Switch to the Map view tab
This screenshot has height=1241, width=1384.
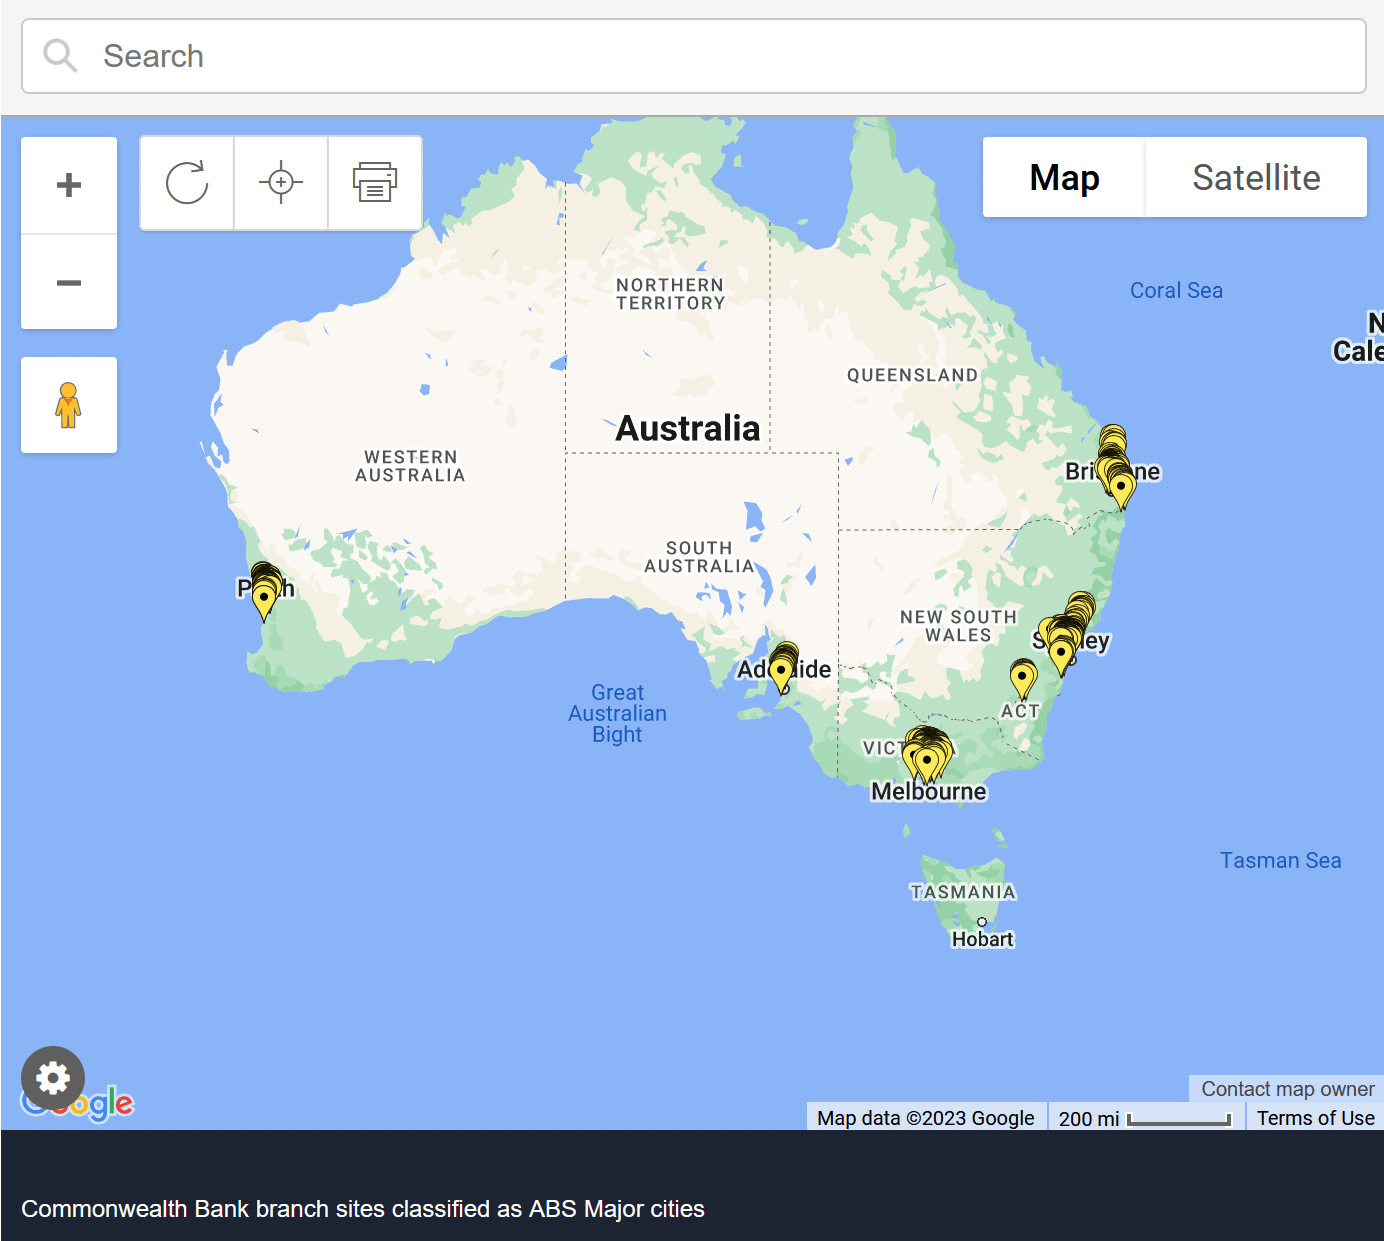[x=1064, y=177]
